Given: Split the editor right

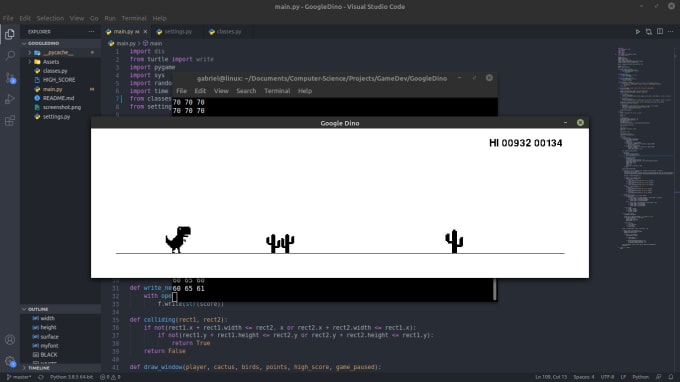Looking at the screenshot, I should (660, 32).
